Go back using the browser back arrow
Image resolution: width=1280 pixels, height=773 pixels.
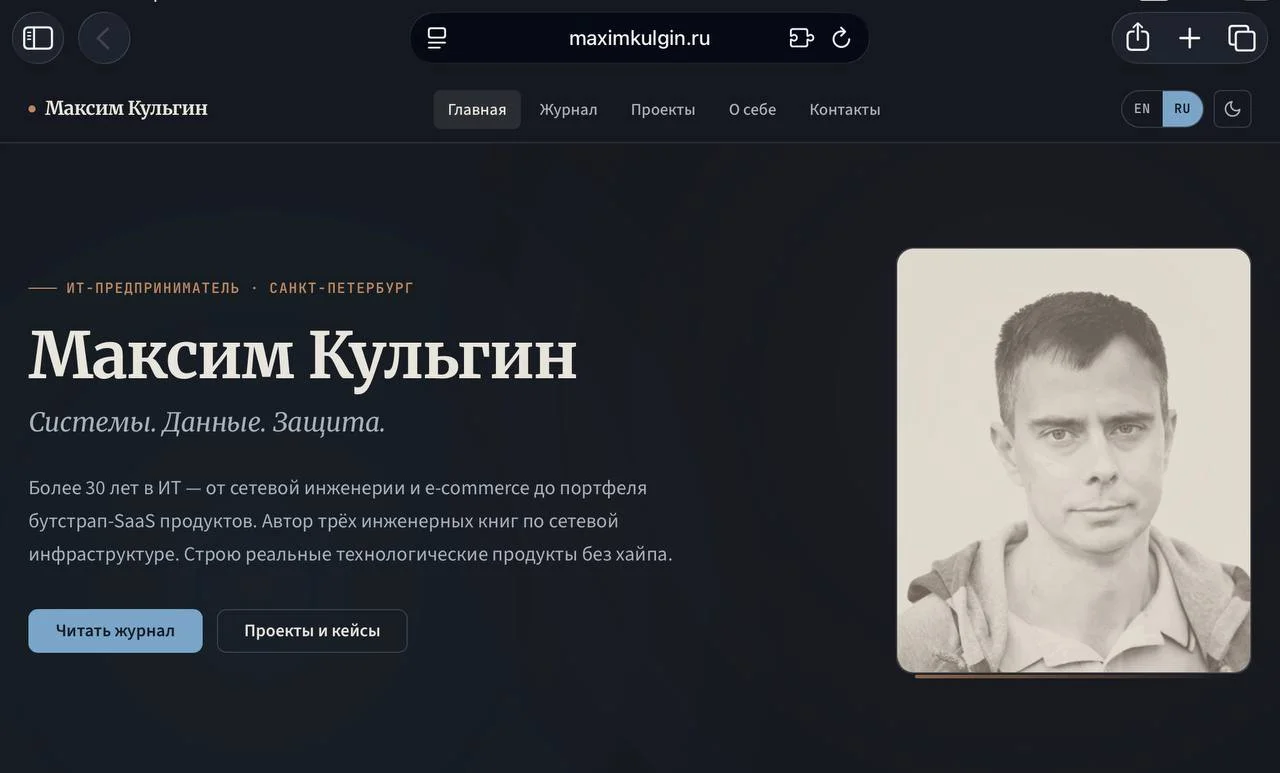pos(104,38)
